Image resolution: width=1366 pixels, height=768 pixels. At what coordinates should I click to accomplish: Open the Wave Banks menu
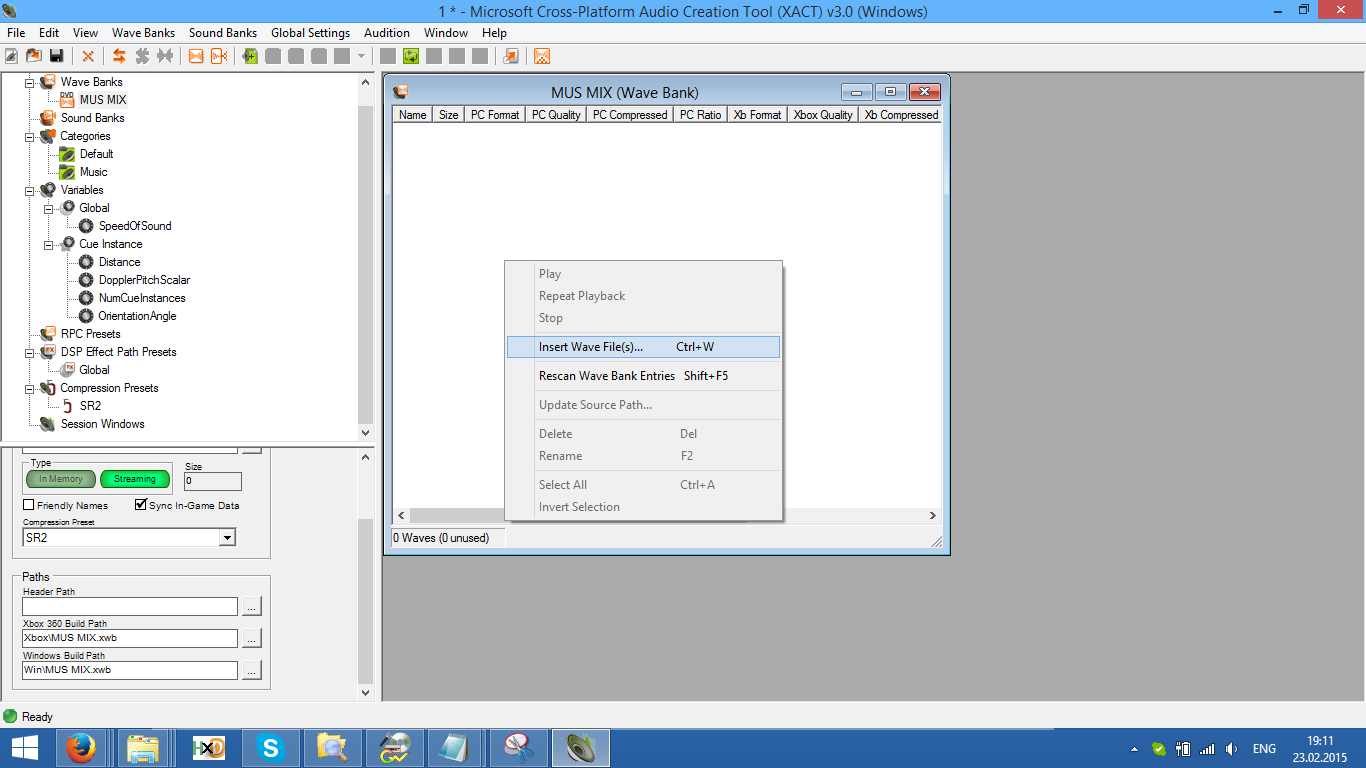tap(143, 33)
